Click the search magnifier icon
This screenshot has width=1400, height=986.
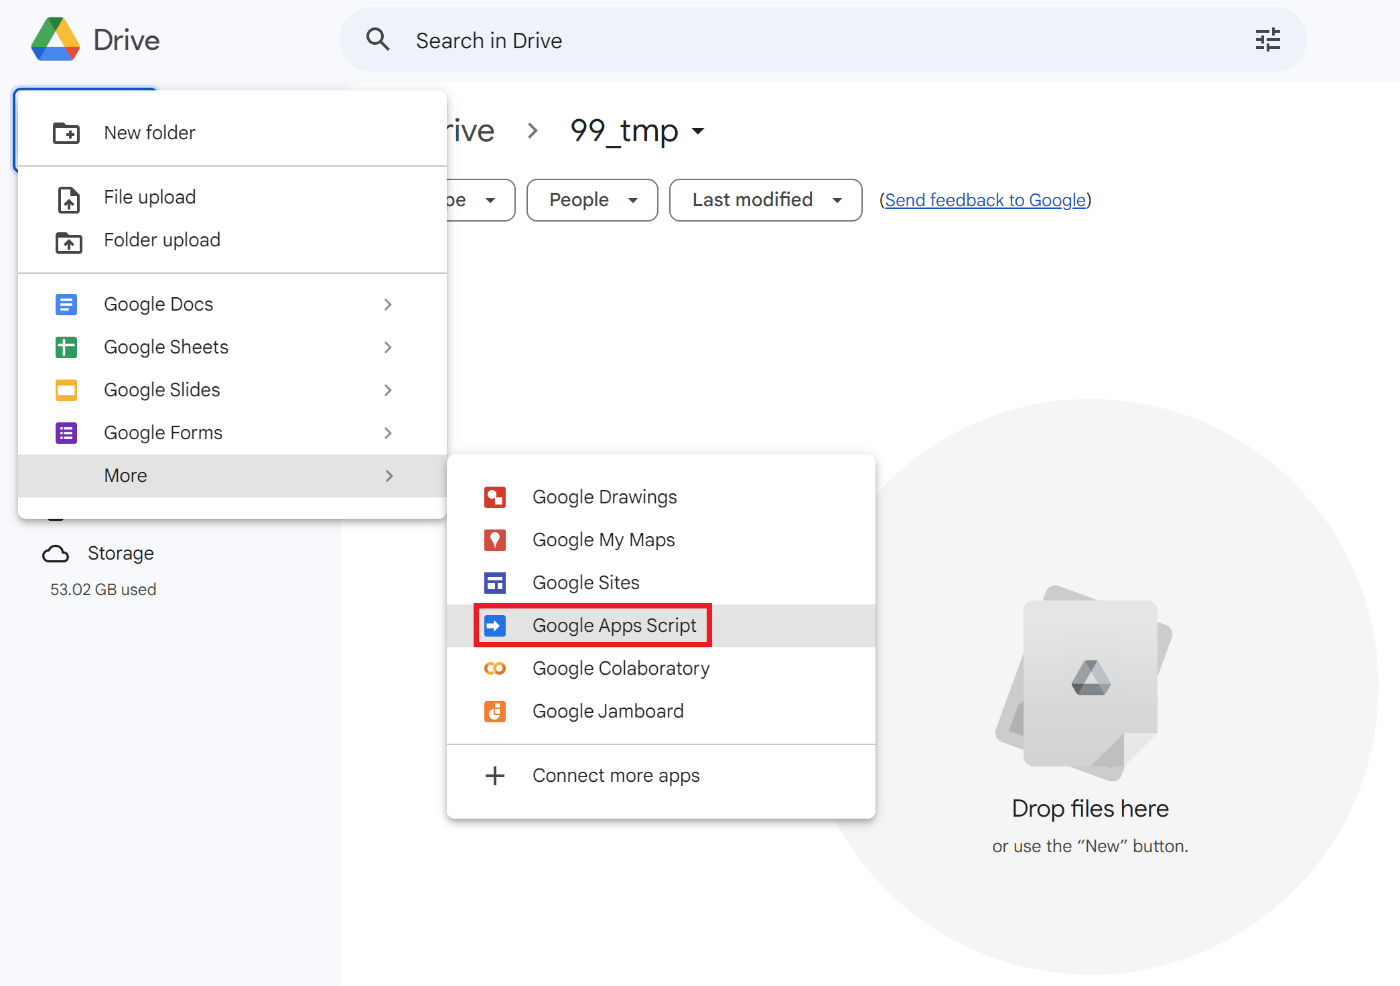point(378,40)
